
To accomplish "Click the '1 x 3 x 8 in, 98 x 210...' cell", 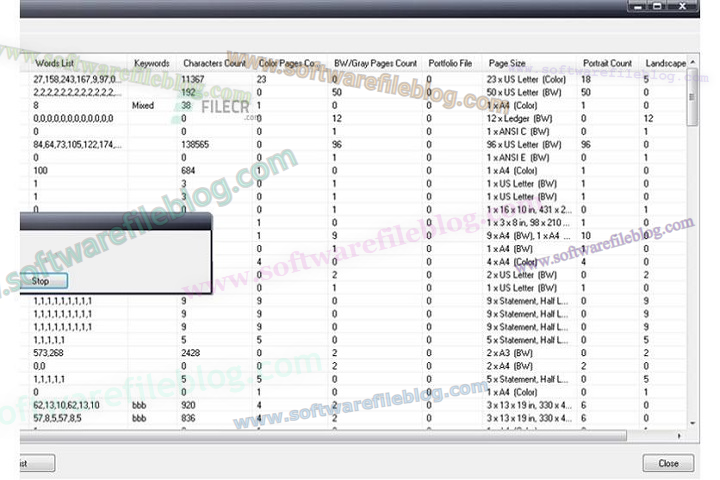I will tap(528, 223).
